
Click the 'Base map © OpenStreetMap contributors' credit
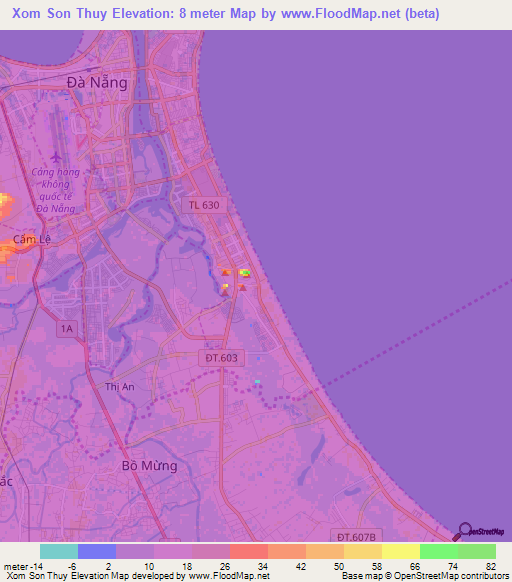[425, 576]
